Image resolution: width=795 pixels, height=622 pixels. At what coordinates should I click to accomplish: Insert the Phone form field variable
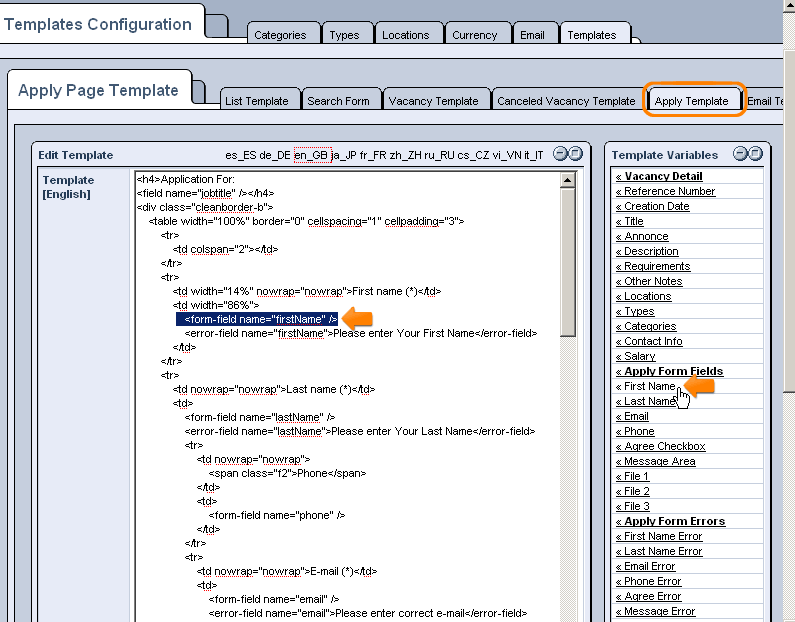[635, 431]
